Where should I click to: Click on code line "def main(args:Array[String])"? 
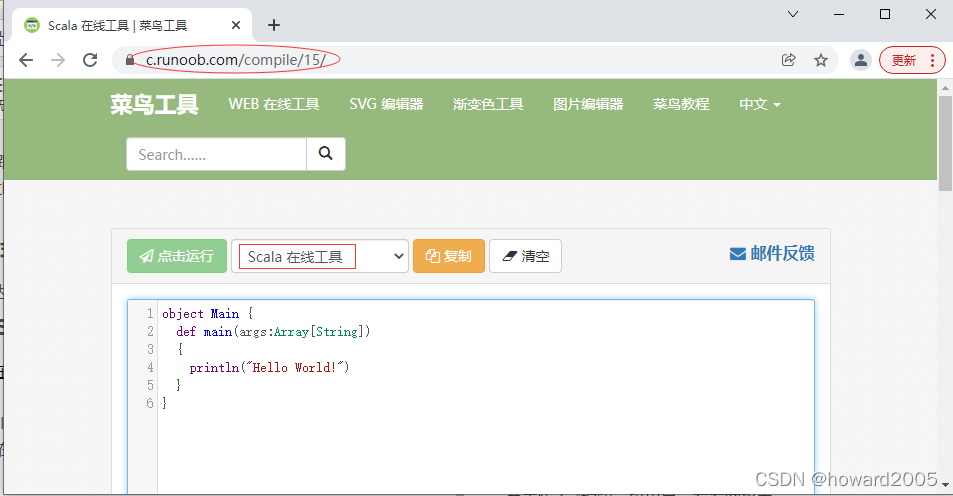pyautogui.click(x=273, y=331)
